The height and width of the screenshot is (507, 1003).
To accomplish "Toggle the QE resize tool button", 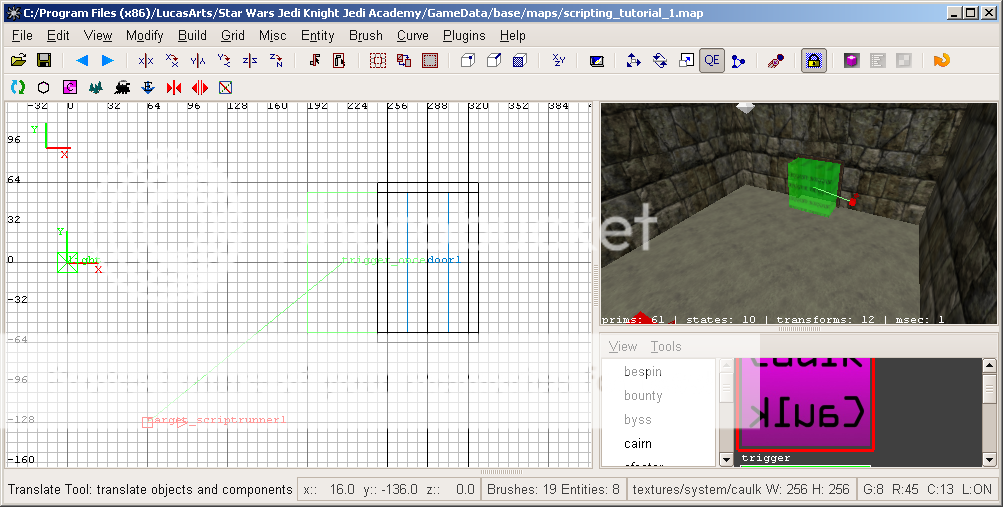I will tap(712, 61).
